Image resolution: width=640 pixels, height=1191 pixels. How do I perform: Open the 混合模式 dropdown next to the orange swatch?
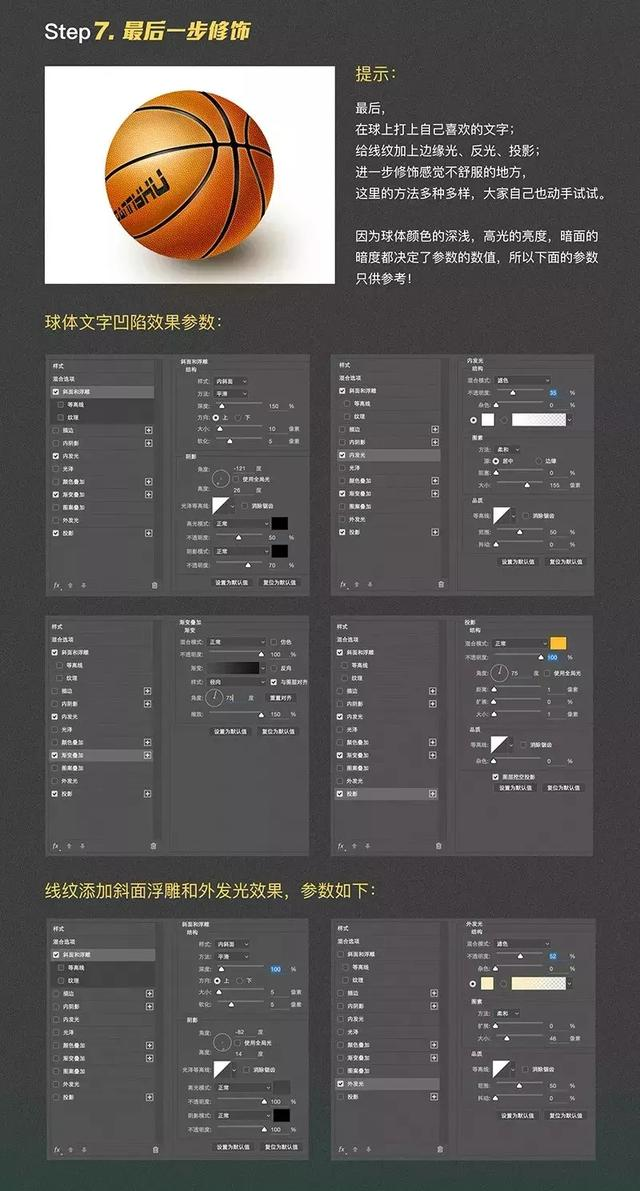coord(519,643)
